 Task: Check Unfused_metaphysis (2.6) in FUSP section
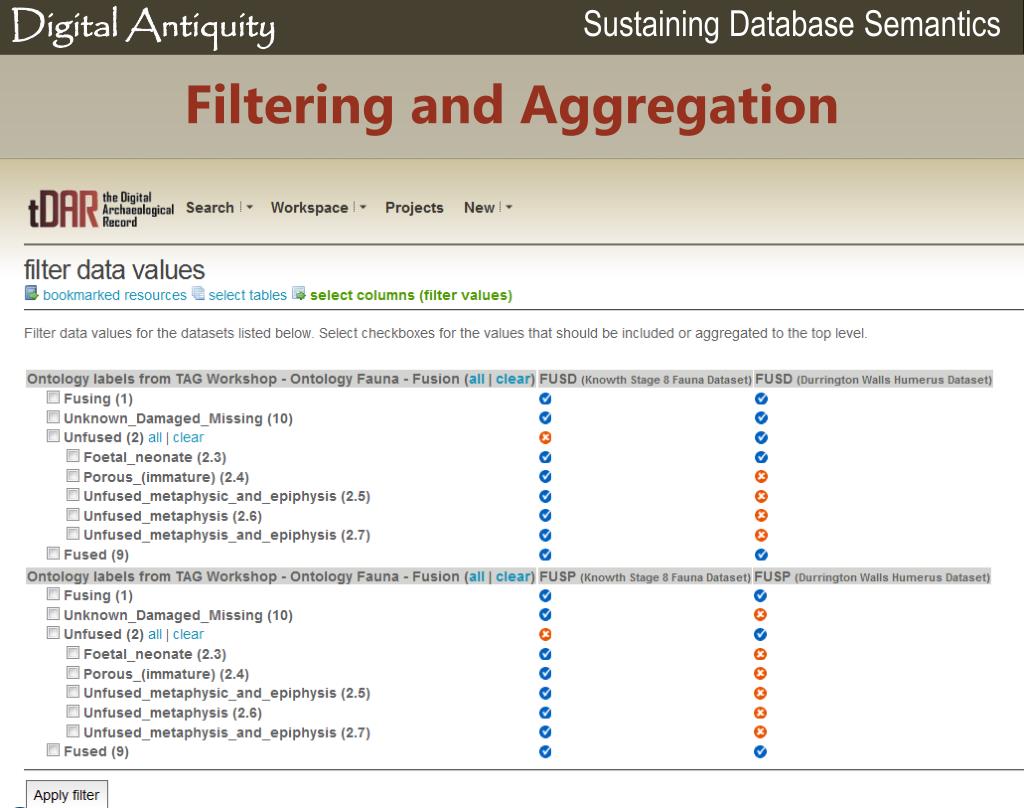click(x=72, y=711)
